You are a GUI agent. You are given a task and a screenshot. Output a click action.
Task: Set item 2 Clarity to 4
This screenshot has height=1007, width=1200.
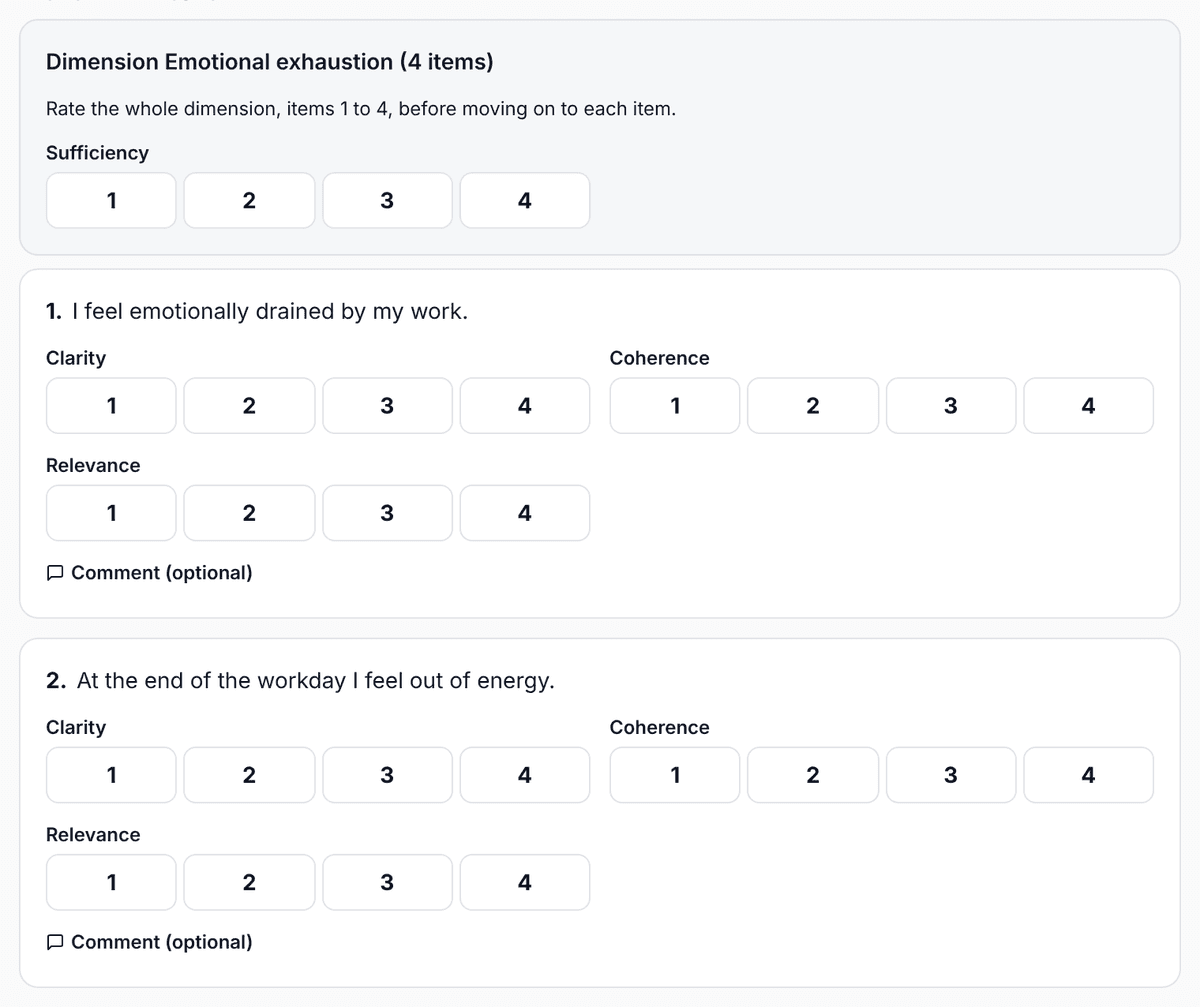(525, 775)
